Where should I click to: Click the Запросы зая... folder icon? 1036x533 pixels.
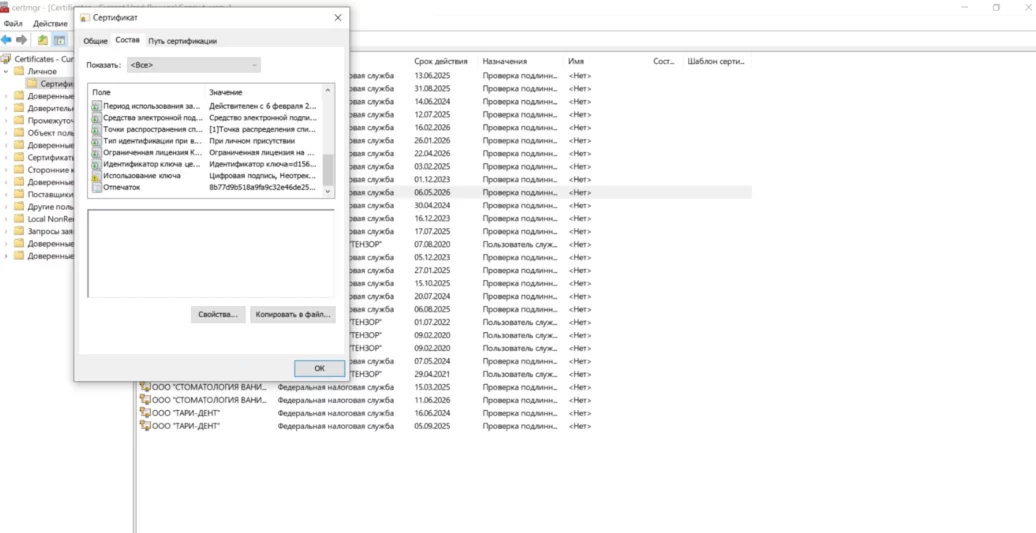tap(18, 231)
